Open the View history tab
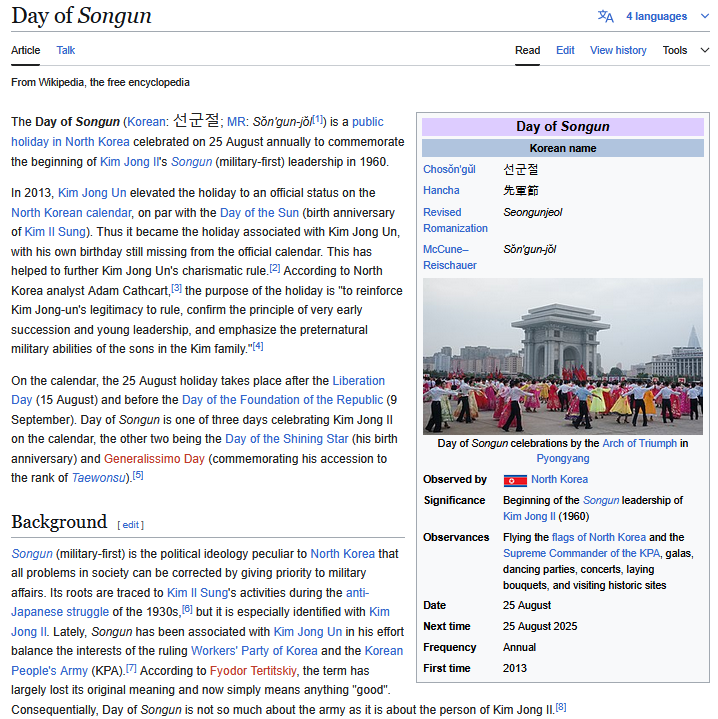 (x=618, y=50)
